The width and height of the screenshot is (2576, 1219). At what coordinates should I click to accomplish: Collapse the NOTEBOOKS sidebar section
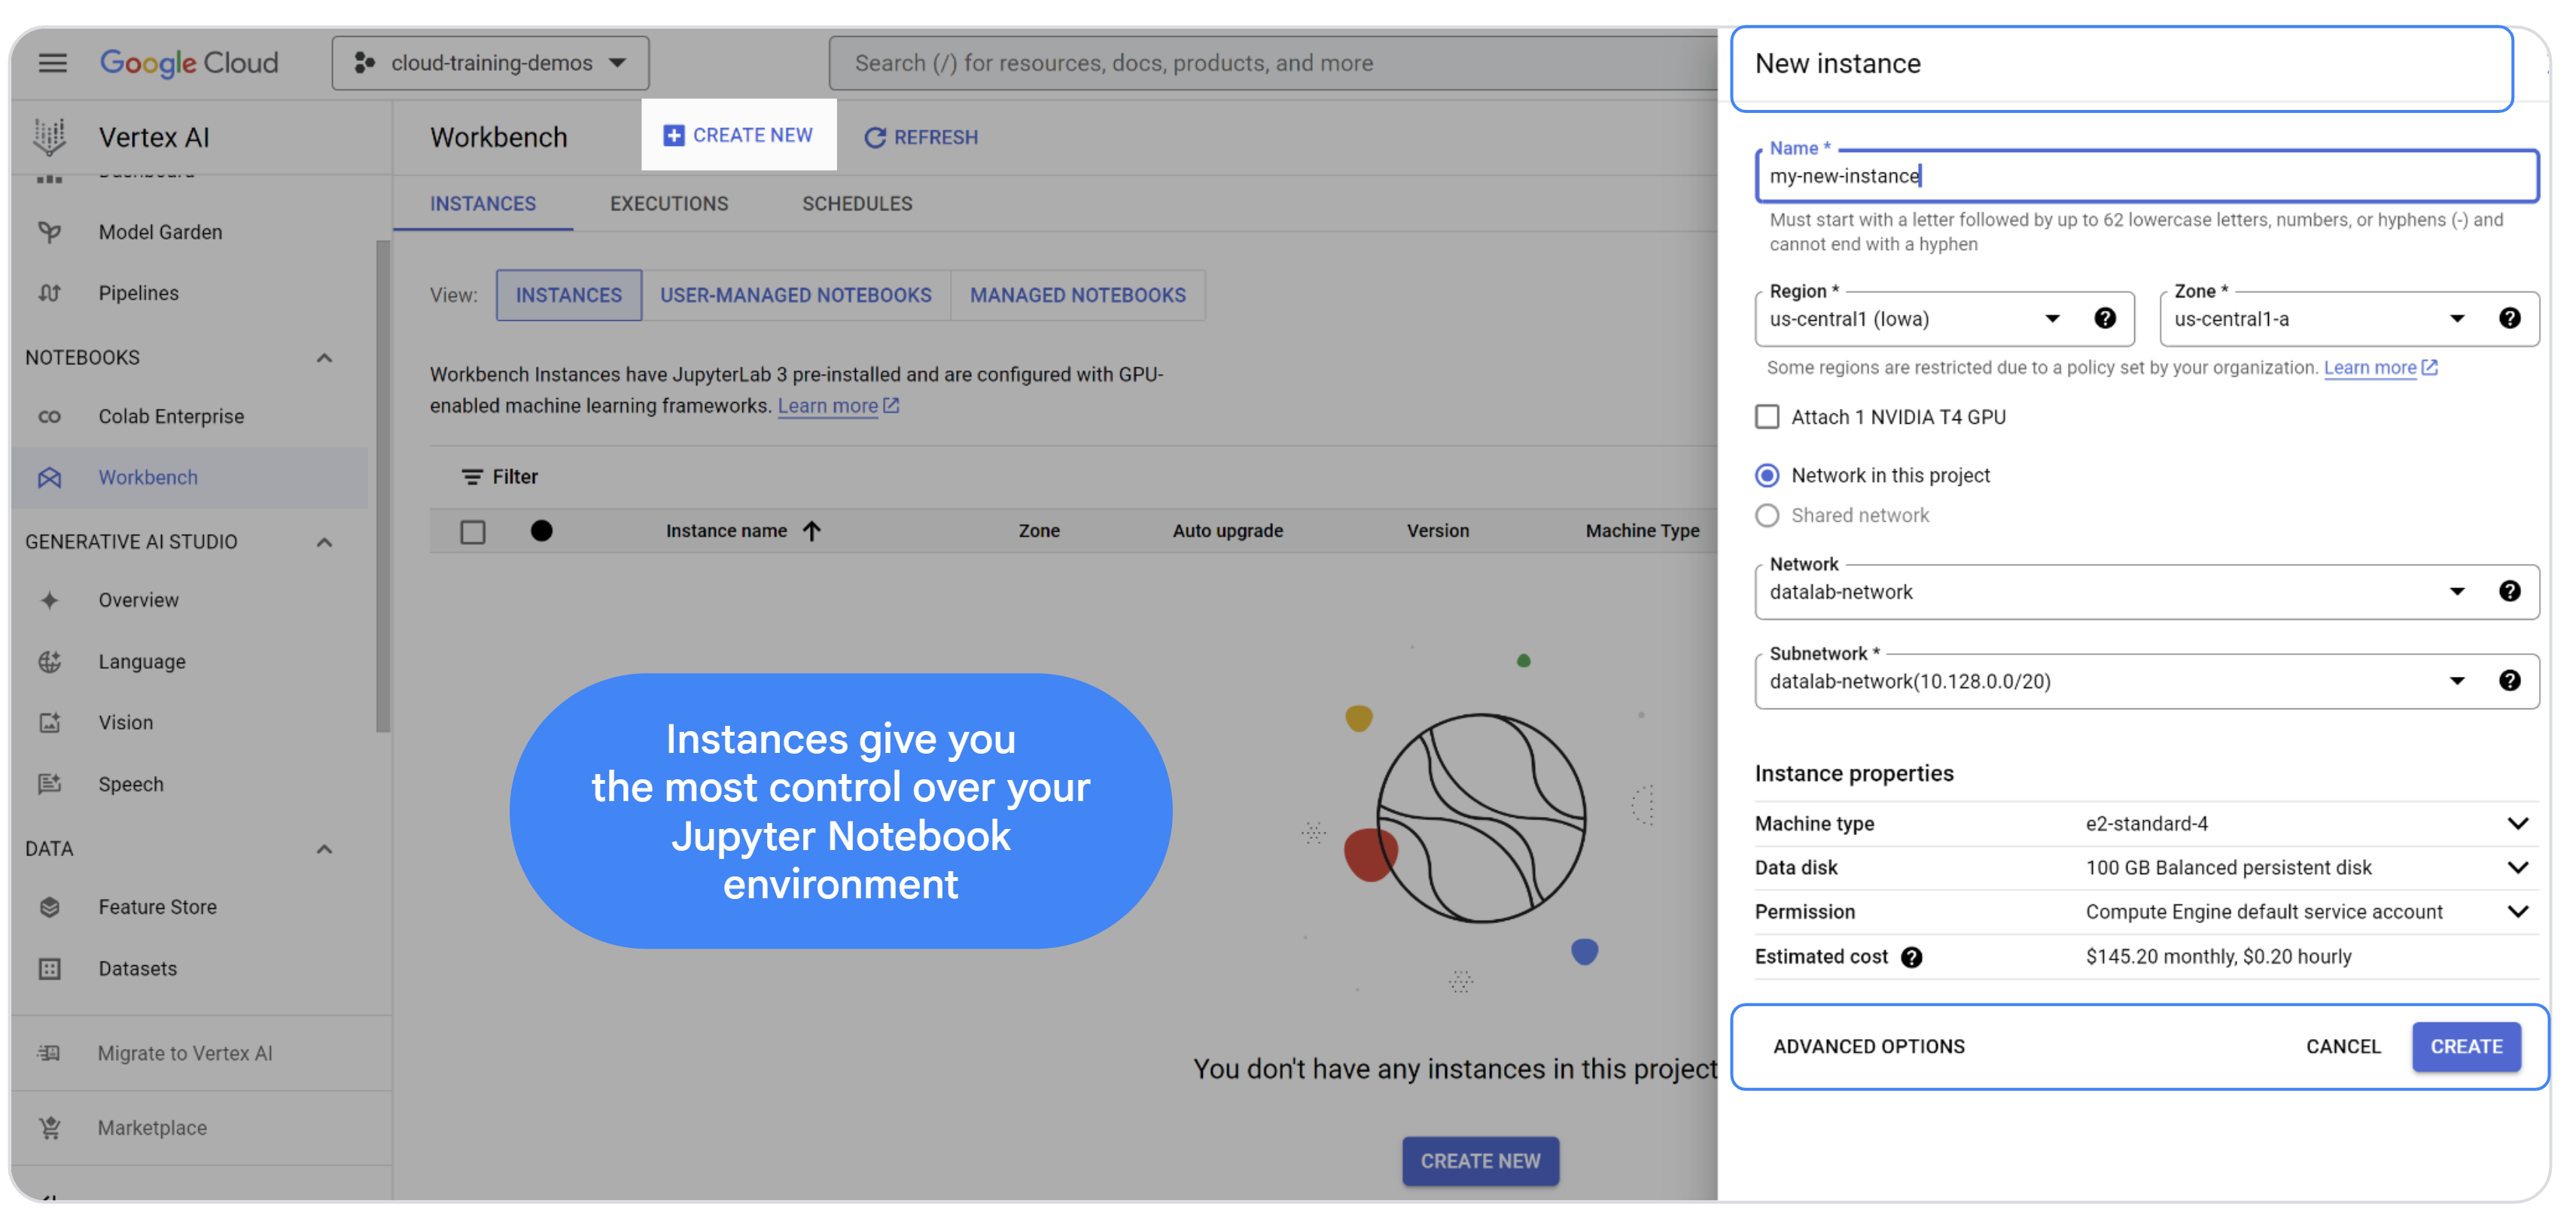[x=323, y=357]
